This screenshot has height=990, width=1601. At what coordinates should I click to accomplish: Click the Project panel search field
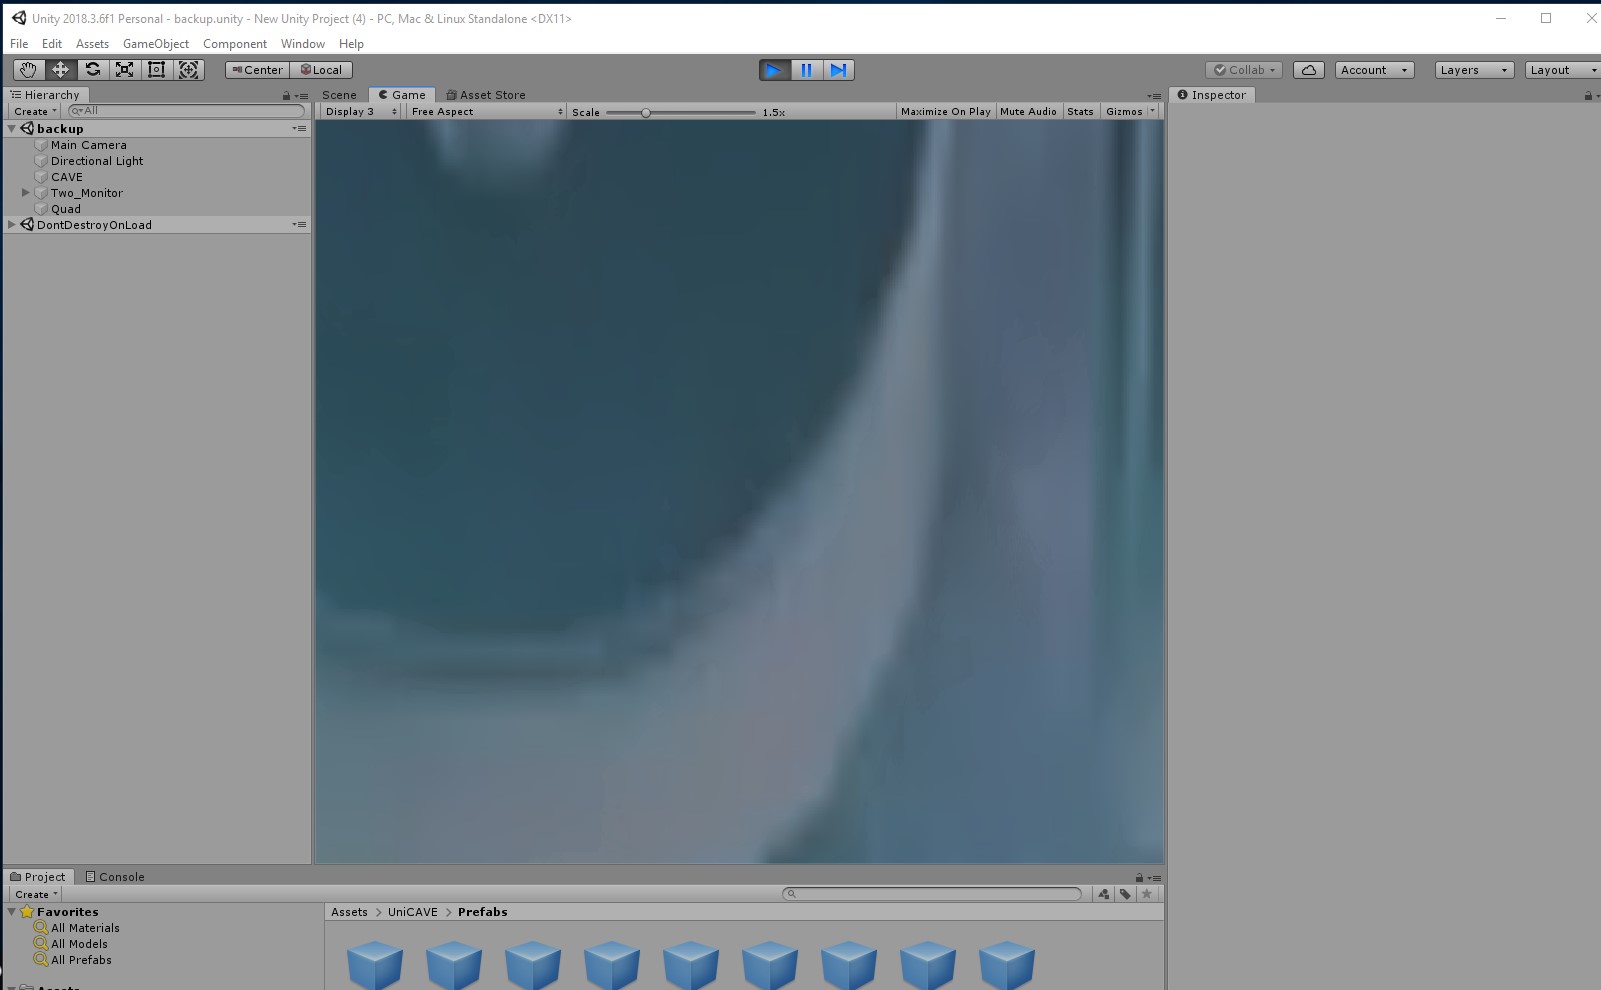[x=935, y=894]
